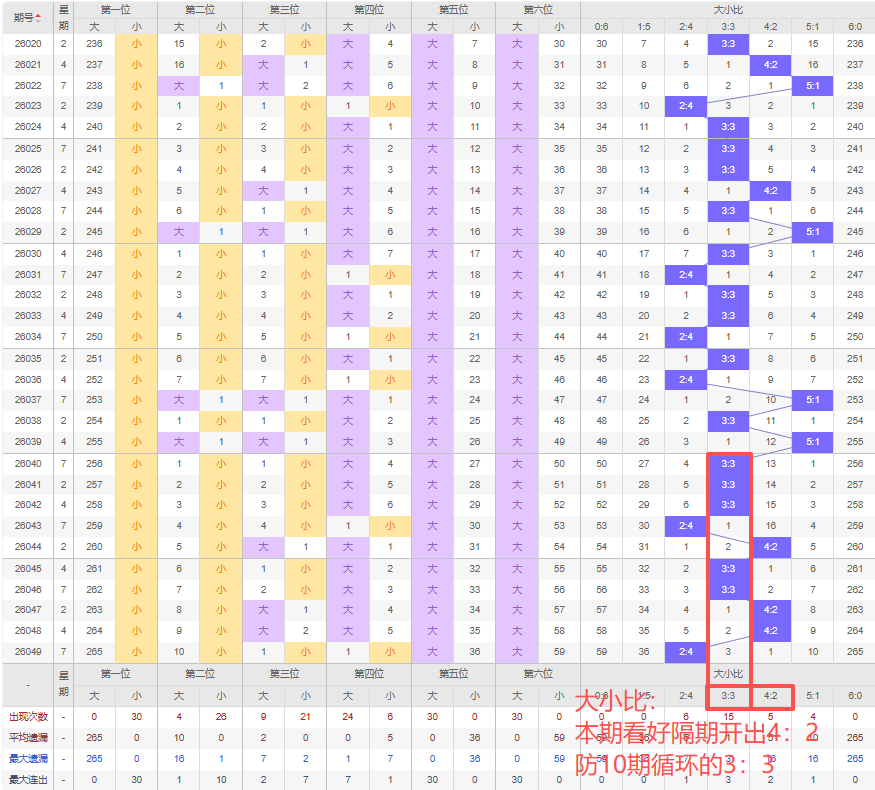The image size is (875, 790).
Task: Click the 5:1 cell in row 26022
Action: click(812, 86)
